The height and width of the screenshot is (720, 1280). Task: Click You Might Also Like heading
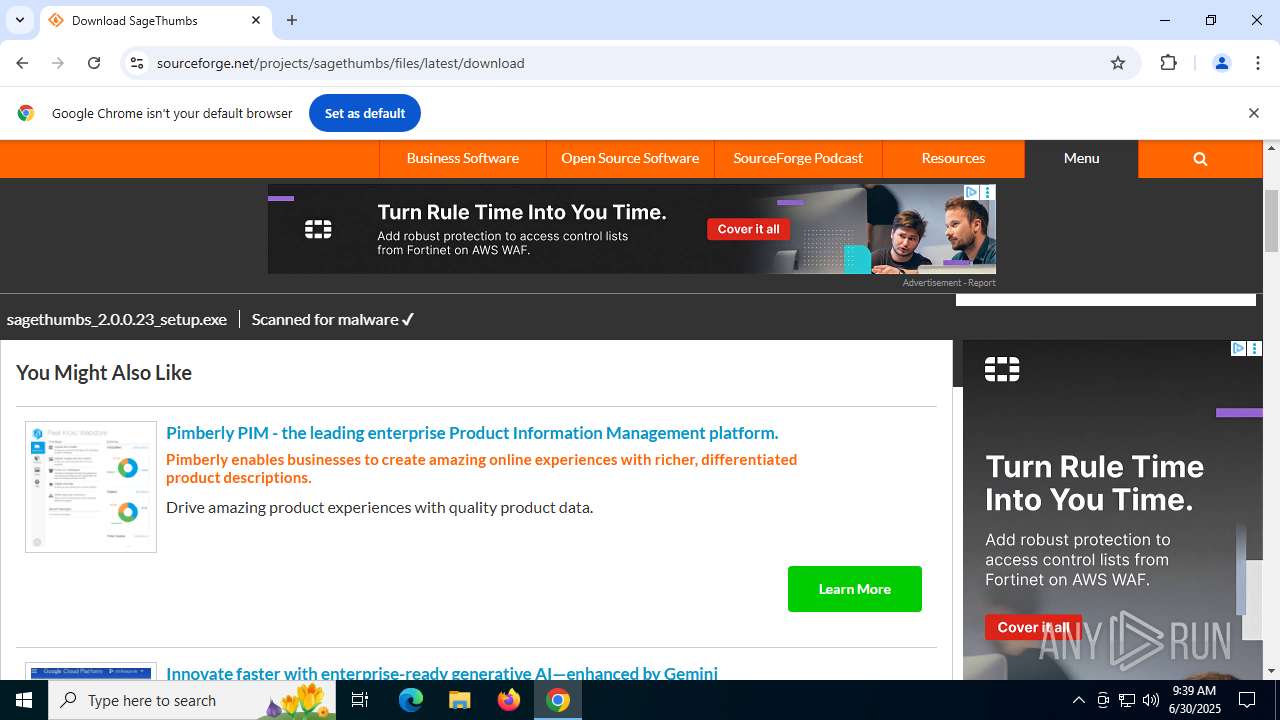point(104,372)
